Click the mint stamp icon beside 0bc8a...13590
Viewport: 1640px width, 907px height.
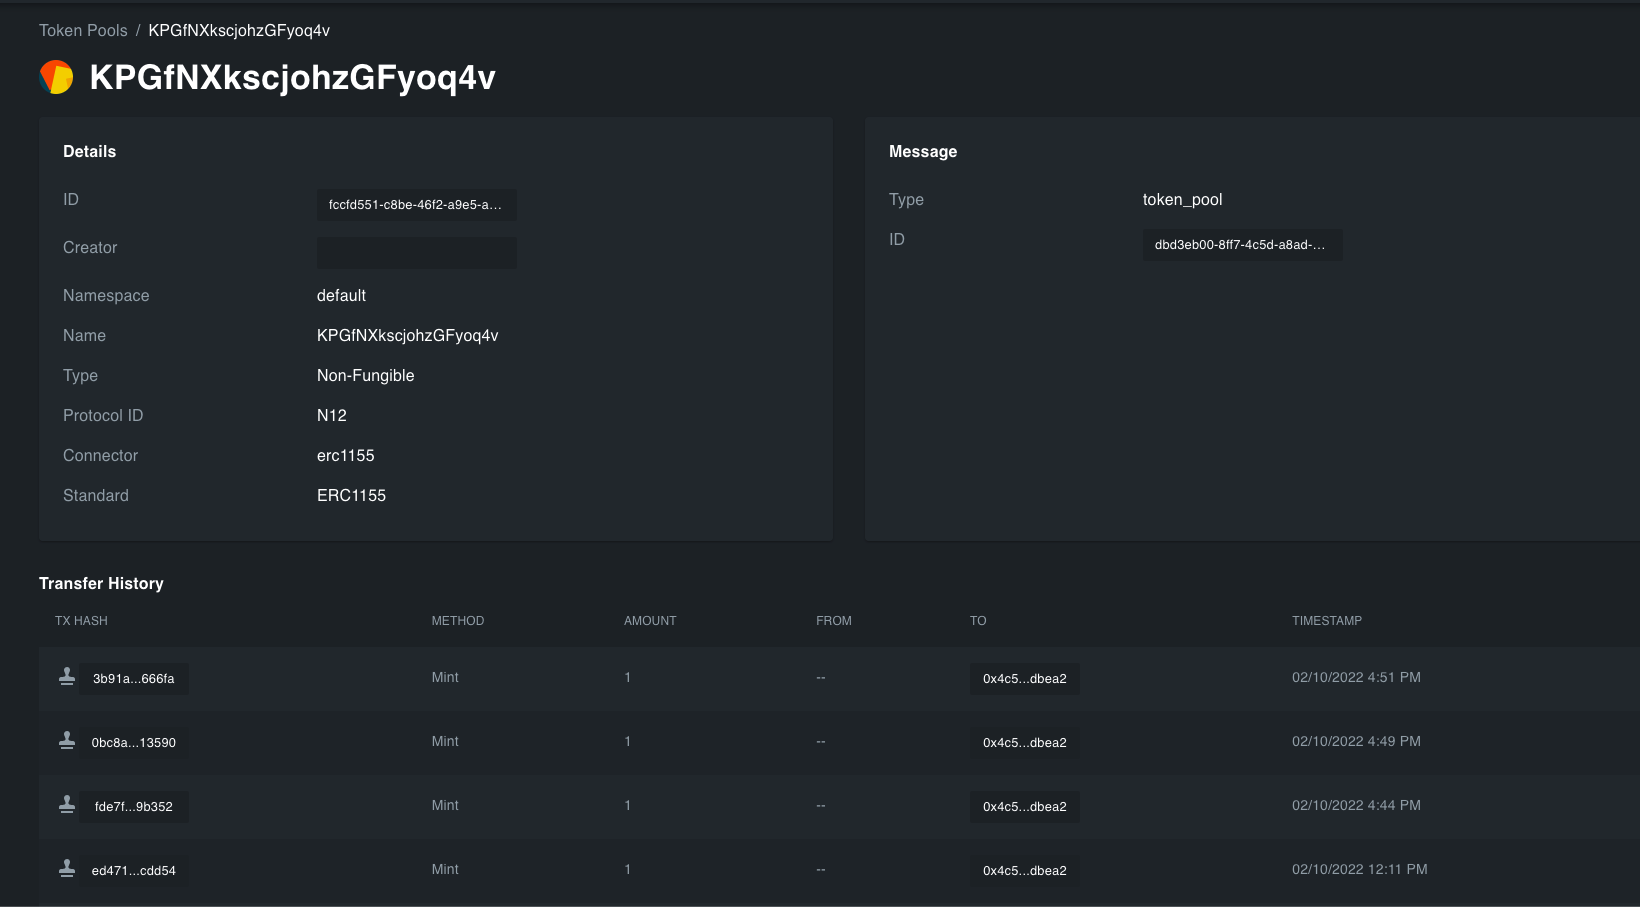point(66,739)
